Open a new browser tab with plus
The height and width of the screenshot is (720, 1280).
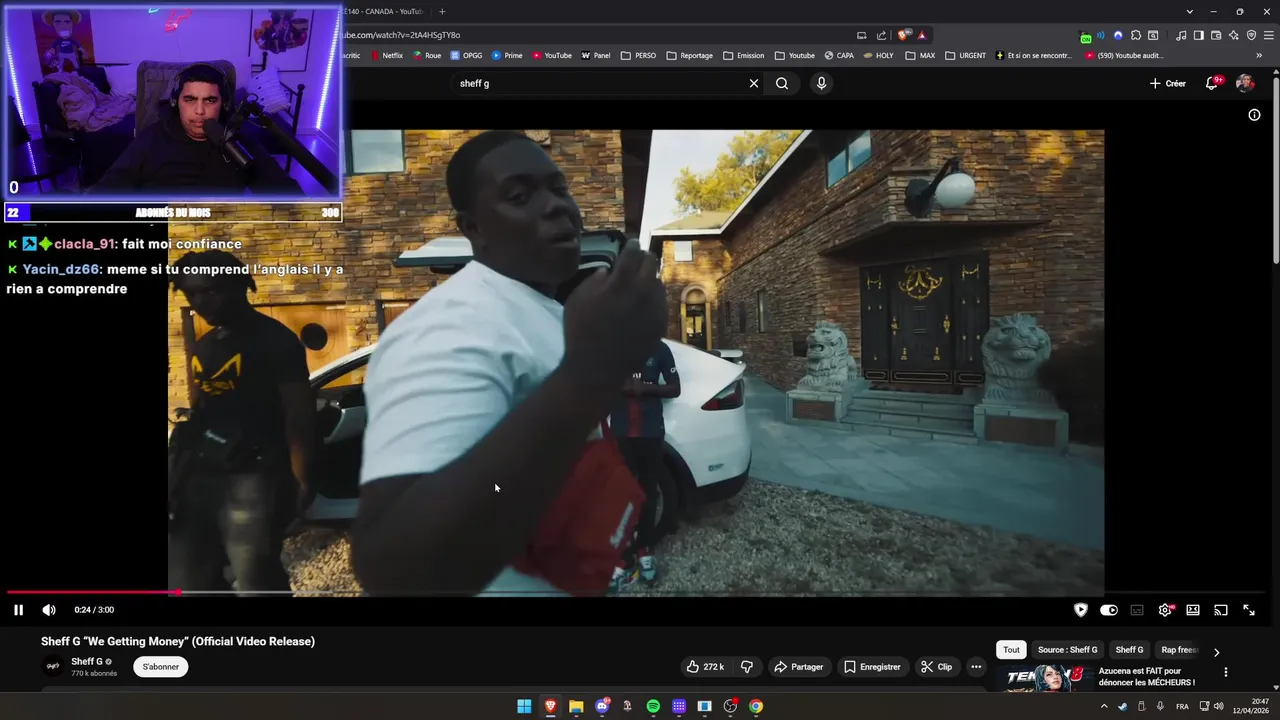[442, 11]
